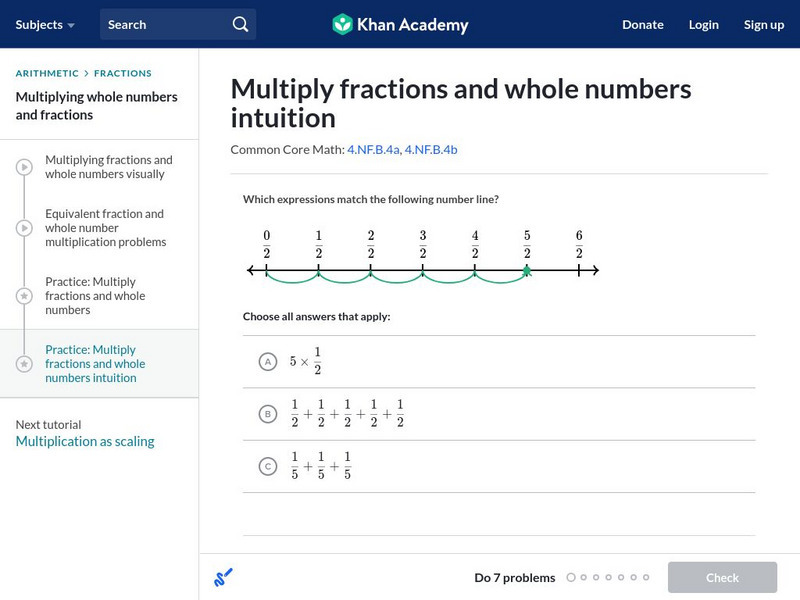
Task: Click the video icon for Equivalent fraction lesson
Action: [24, 228]
